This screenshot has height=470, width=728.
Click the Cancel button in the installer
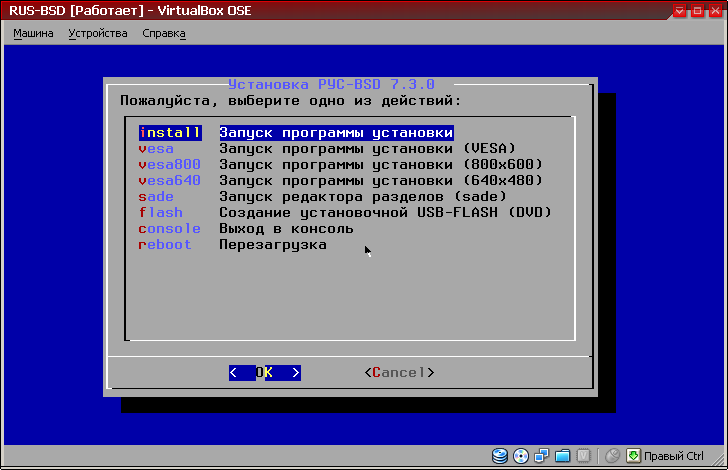pyautogui.click(x=399, y=372)
